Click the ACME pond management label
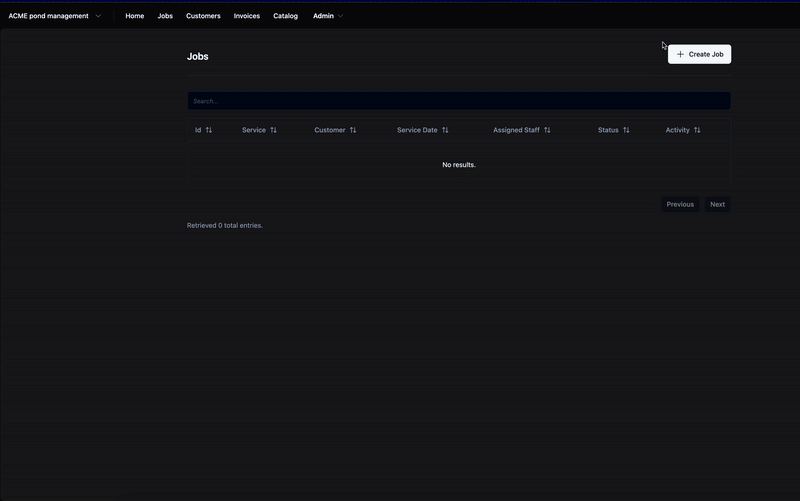This screenshot has width=800, height=501. click(48, 16)
